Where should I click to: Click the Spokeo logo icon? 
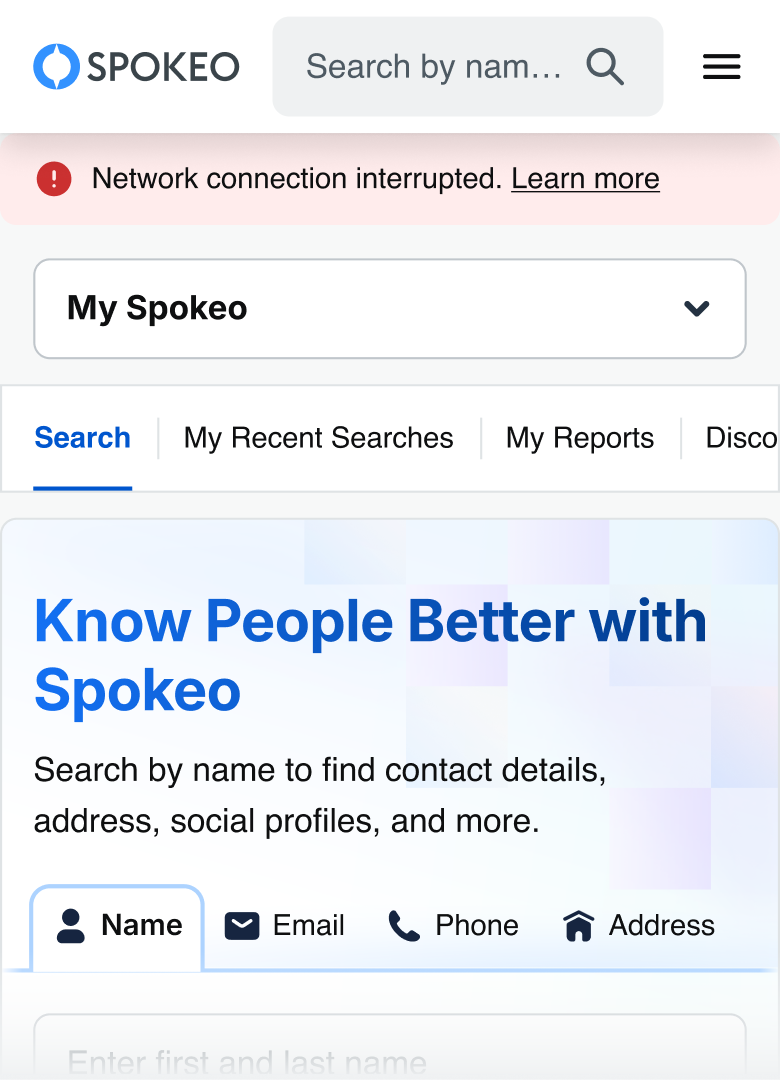pyautogui.click(x=56, y=67)
